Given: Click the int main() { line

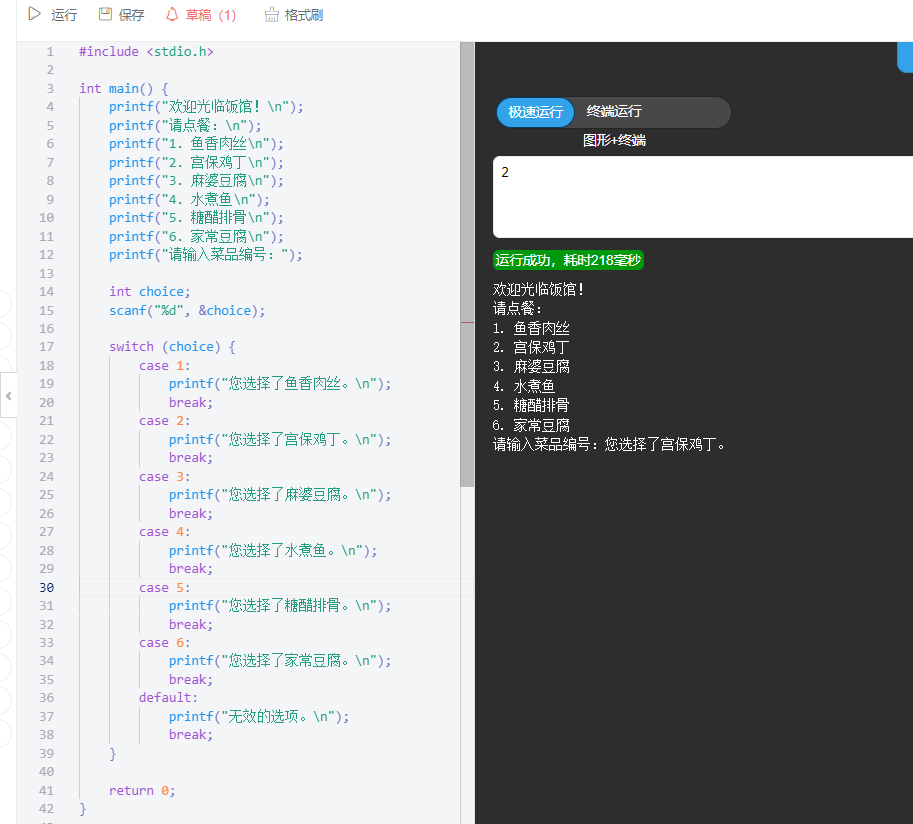Looking at the screenshot, I should tap(123, 89).
